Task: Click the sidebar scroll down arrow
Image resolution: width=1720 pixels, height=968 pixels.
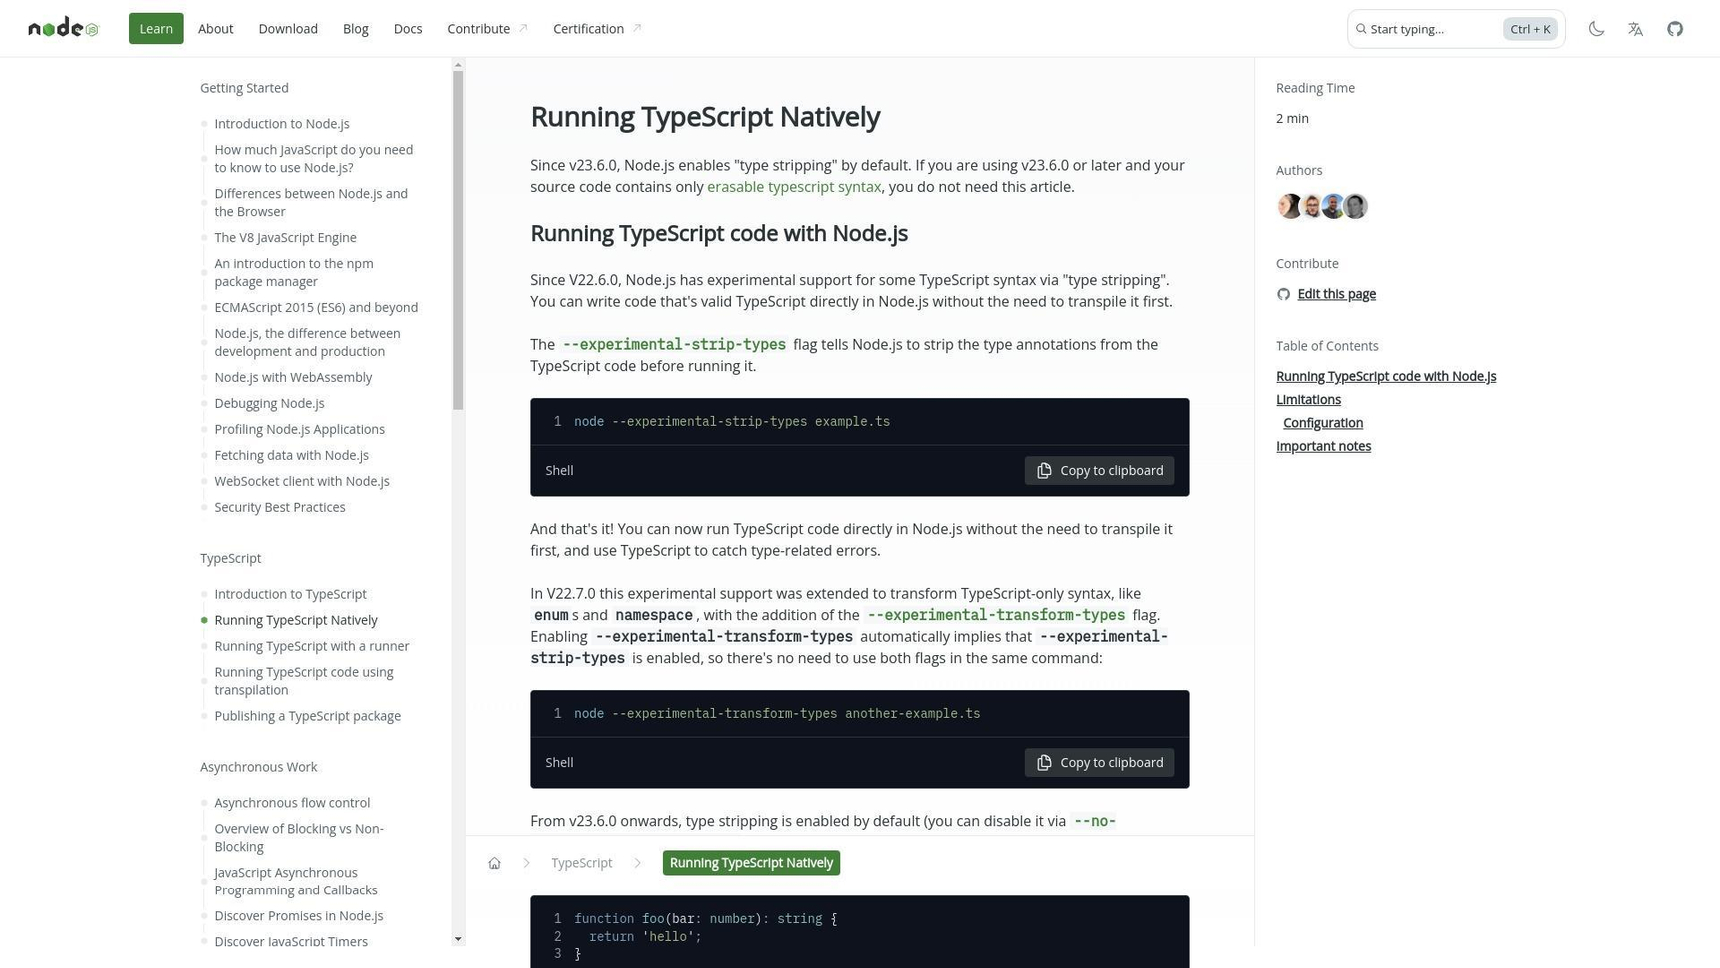Action: click(458, 939)
